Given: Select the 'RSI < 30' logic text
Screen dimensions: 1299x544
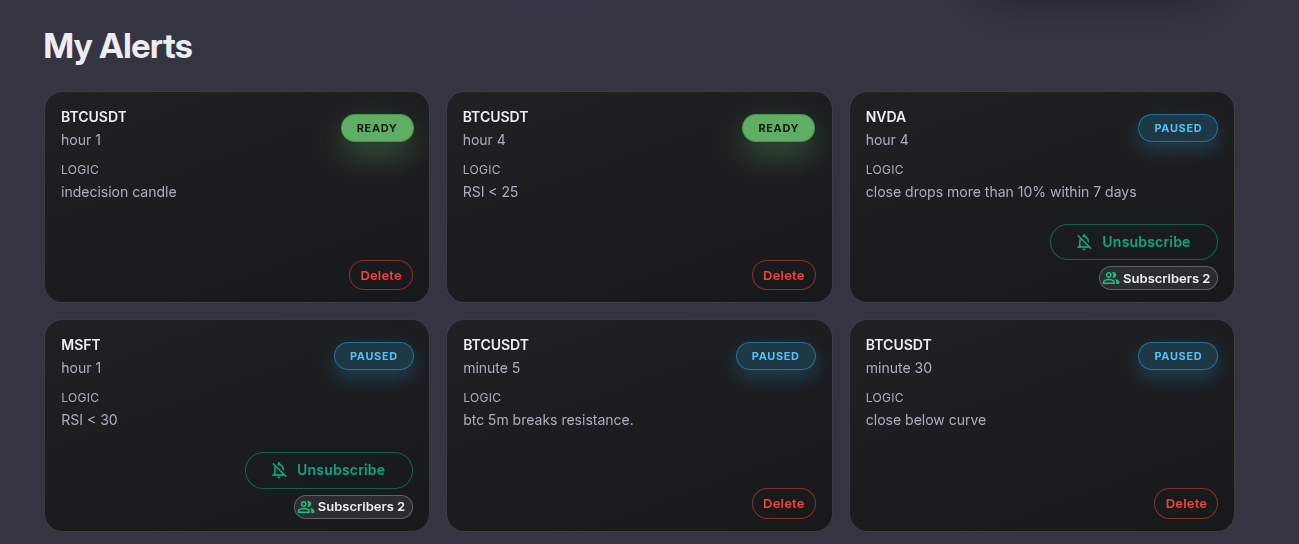Looking at the screenshot, I should (89, 420).
